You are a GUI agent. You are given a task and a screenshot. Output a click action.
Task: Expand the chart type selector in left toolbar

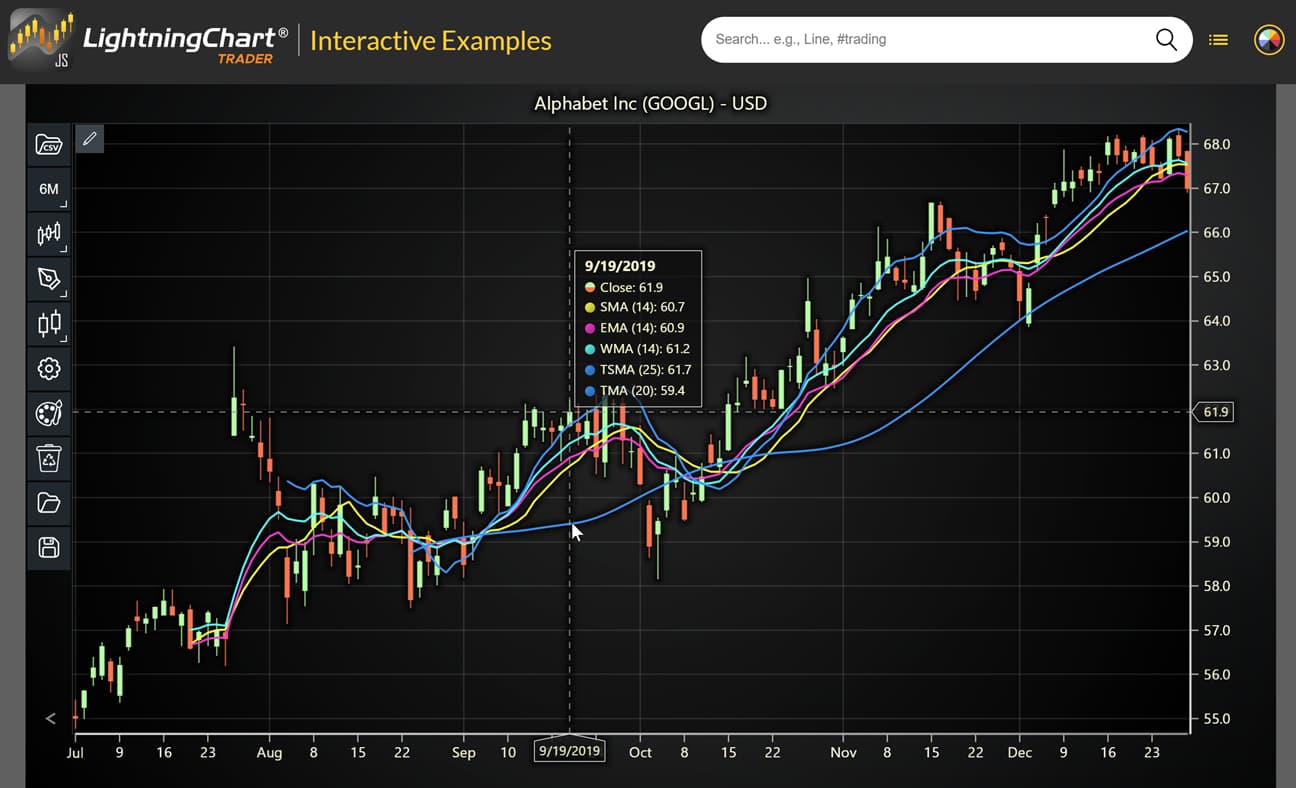point(49,234)
